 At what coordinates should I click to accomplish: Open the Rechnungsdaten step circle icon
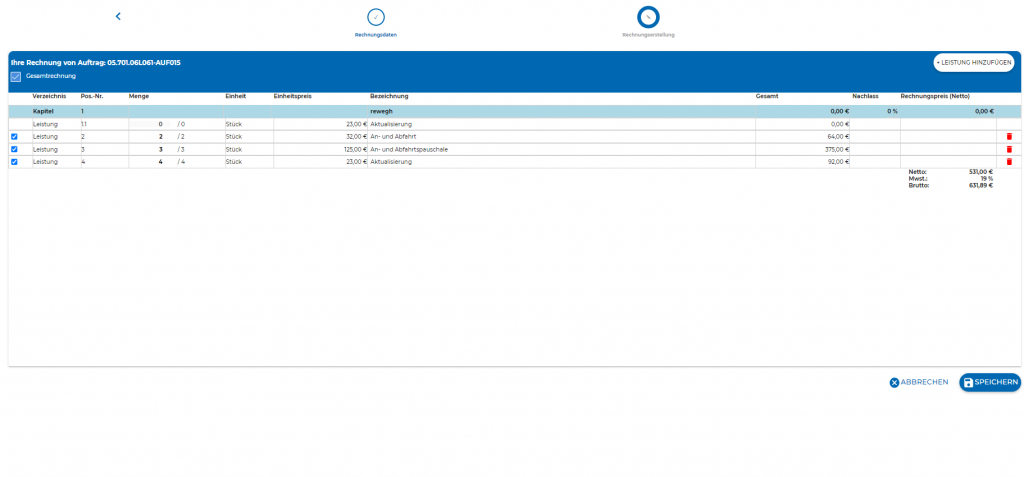click(x=376, y=17)
